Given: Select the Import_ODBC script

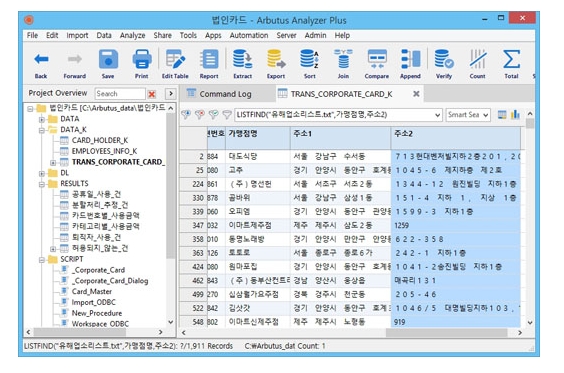Looking at the screenshot, I should point(93,302).
